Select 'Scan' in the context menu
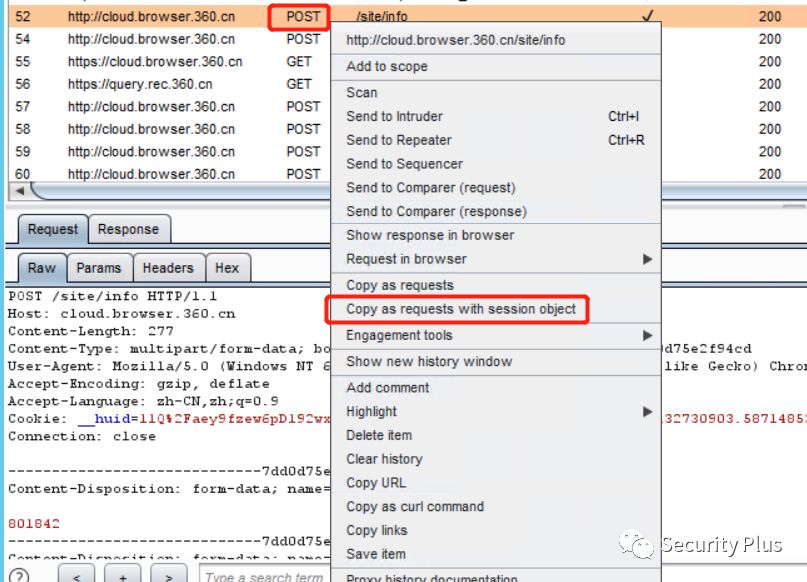807x582 pixels. click(x=496, y=93)
